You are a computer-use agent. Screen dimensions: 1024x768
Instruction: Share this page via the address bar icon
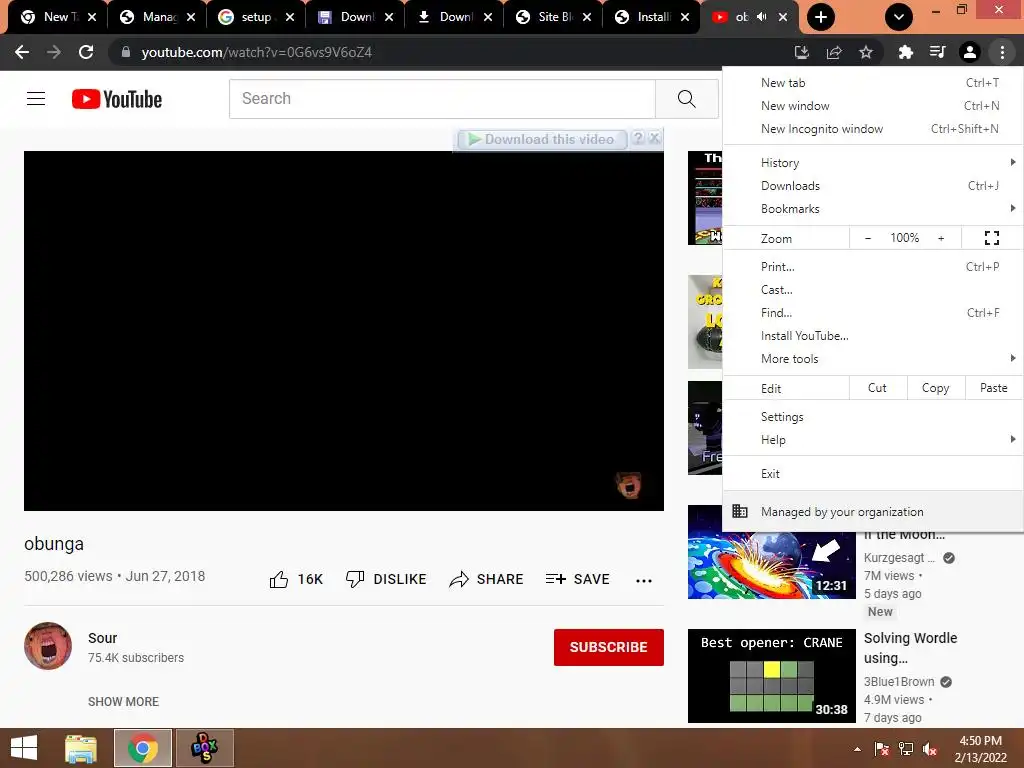coord(834,52)
